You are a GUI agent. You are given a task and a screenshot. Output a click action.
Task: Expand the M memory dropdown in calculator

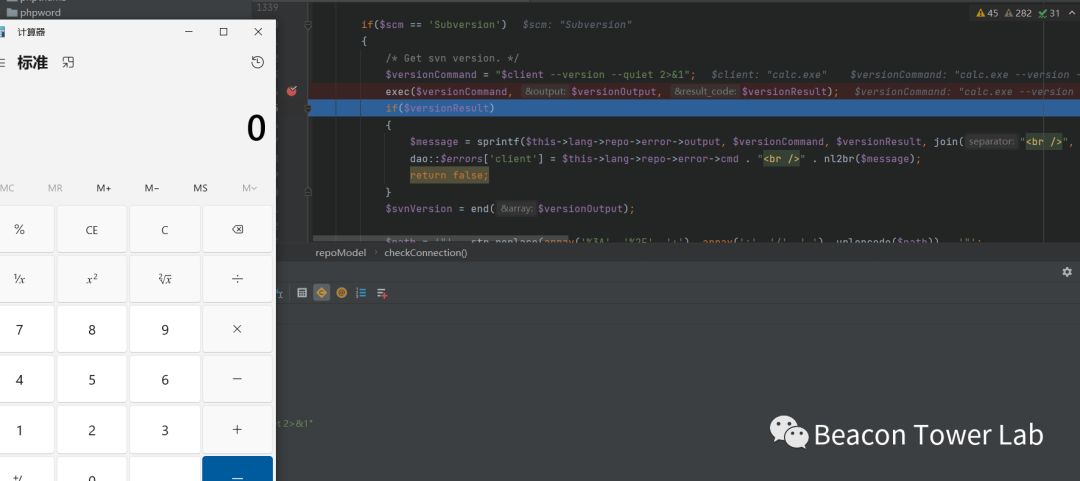pyautogui.click(x=250, y=188)
